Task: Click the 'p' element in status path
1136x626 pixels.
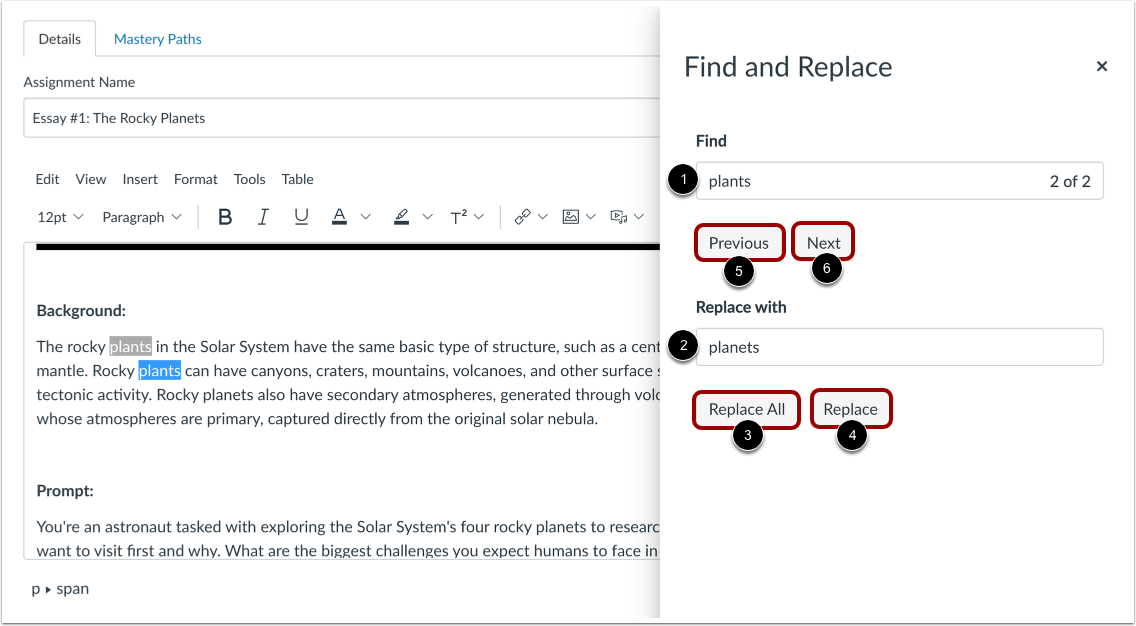Action: click(36, 588)
